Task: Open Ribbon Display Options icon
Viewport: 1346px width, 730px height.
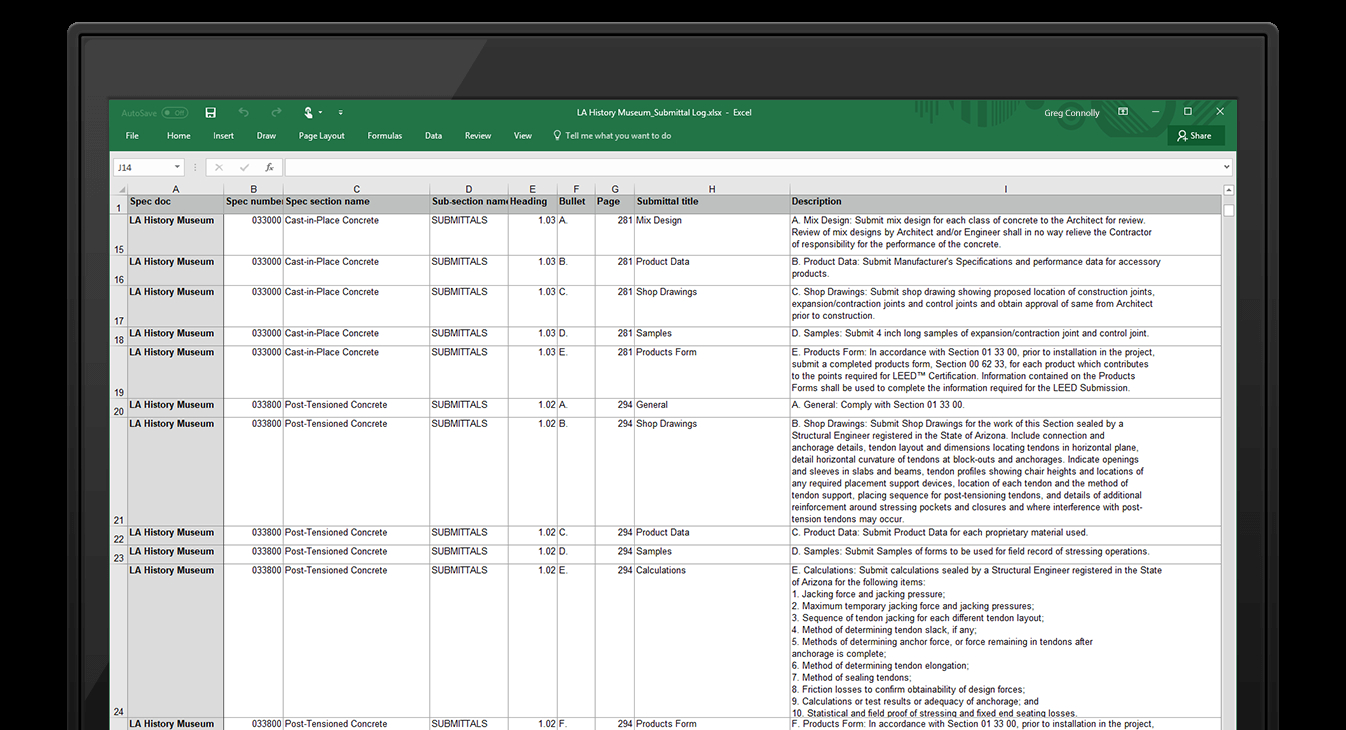Action: click(x=1123, y=112)
